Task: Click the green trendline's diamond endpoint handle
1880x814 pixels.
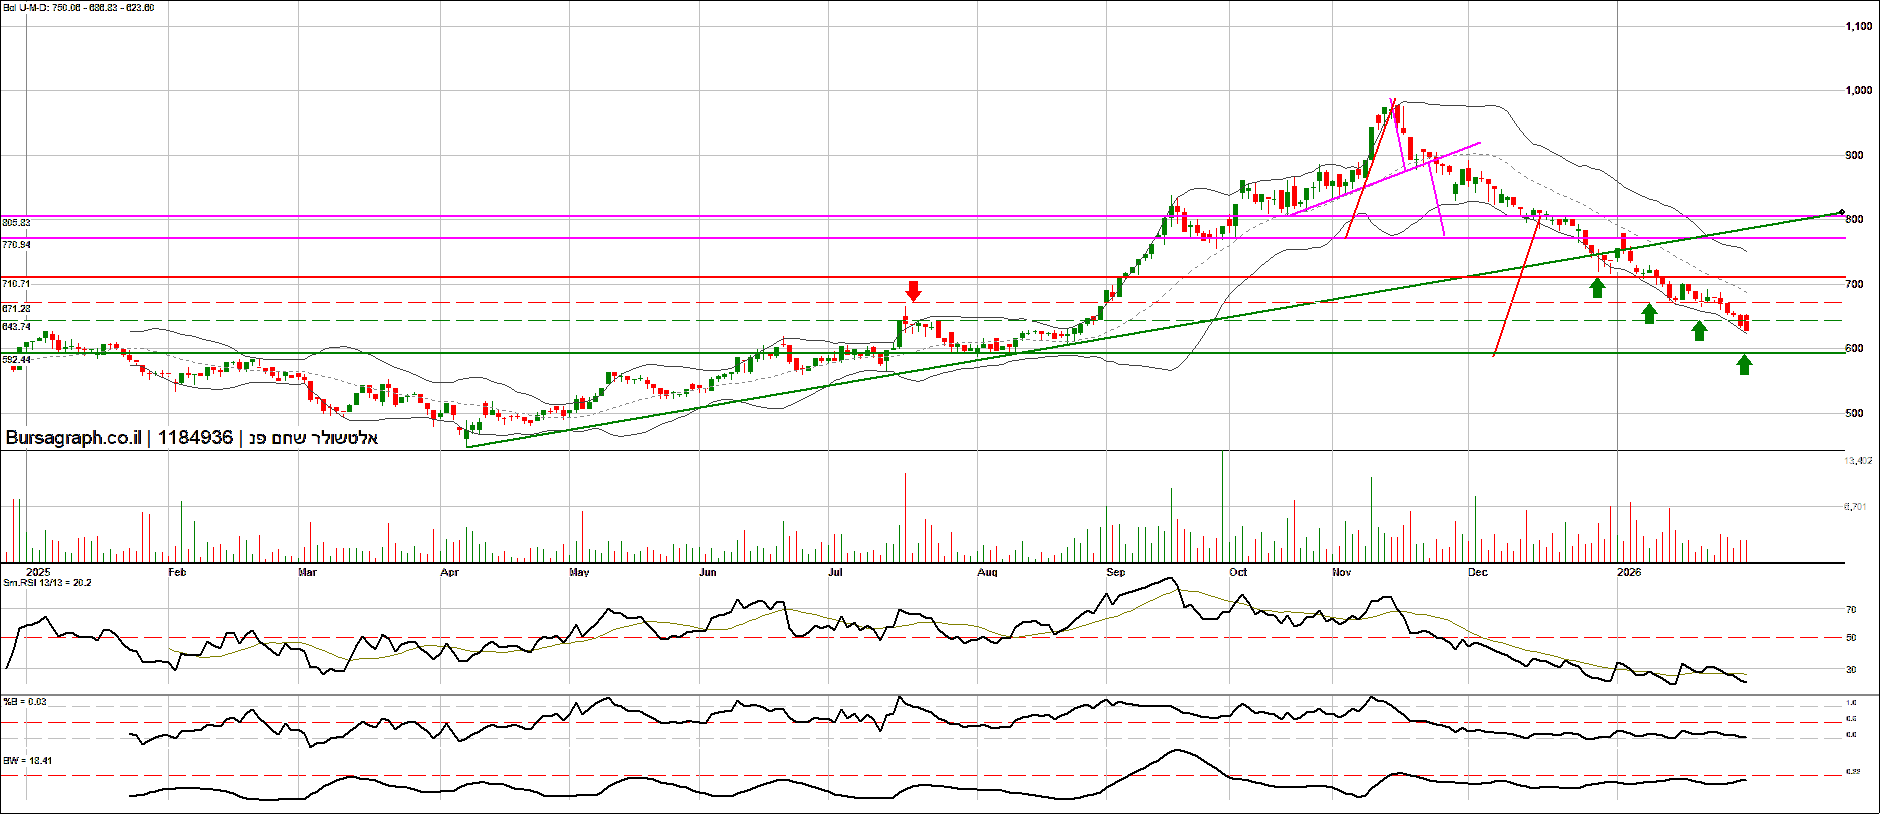Action: point(1842,212)
